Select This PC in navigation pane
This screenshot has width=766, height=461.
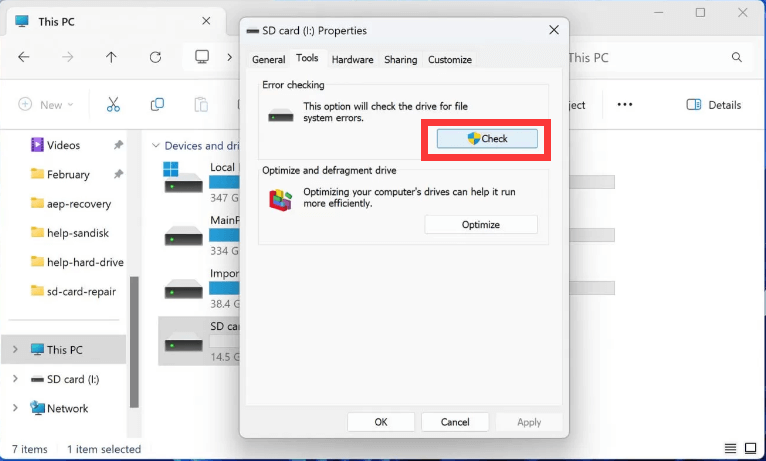[x=64, y=350]
